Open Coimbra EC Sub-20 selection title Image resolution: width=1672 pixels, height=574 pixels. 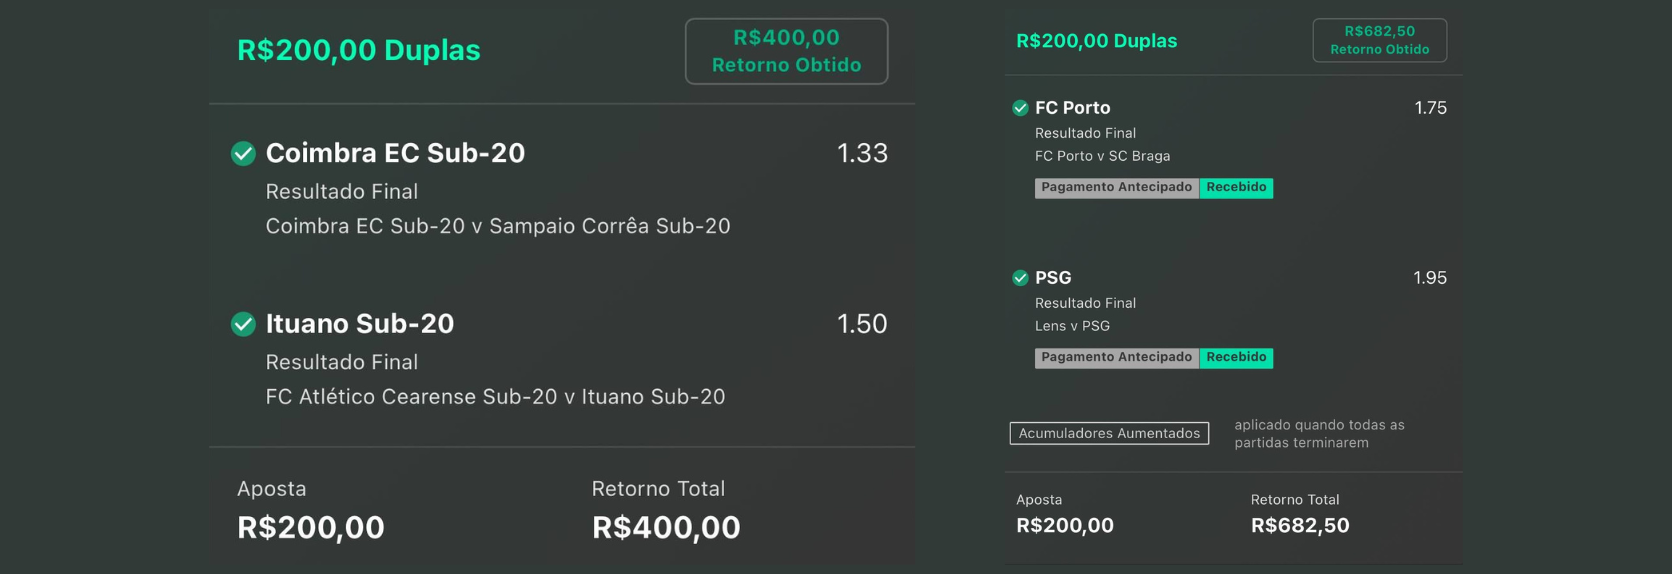pyautogui.click(x=395, y=153)
